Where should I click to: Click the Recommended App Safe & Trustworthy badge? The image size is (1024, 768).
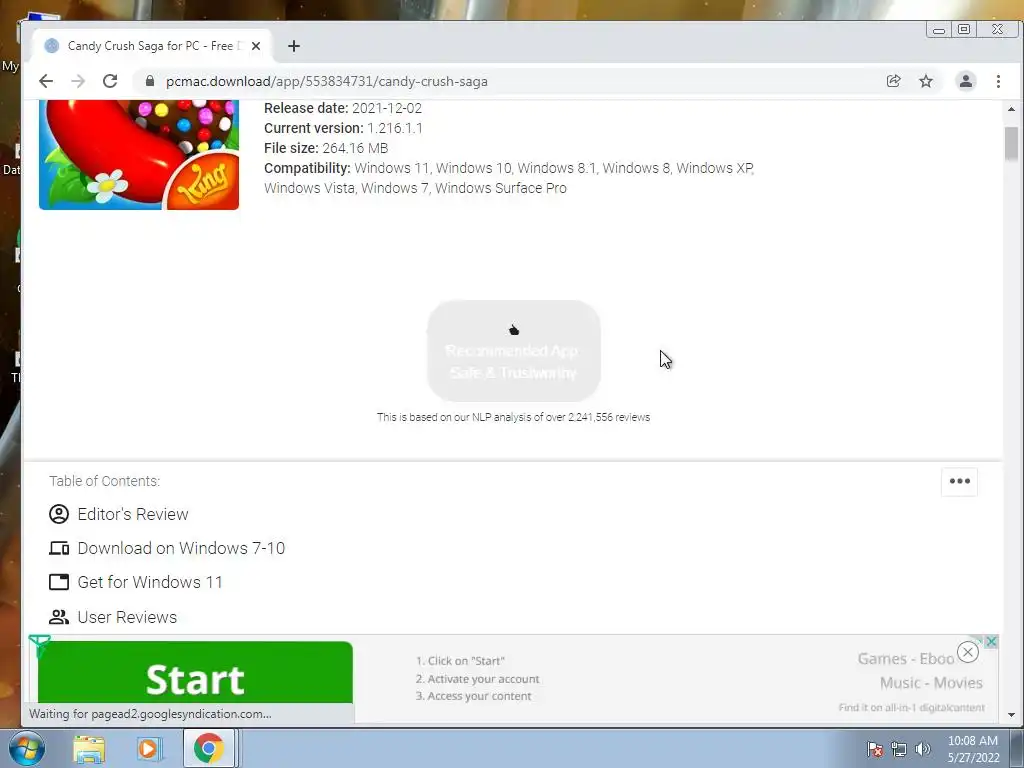click(x=514, y=351)
